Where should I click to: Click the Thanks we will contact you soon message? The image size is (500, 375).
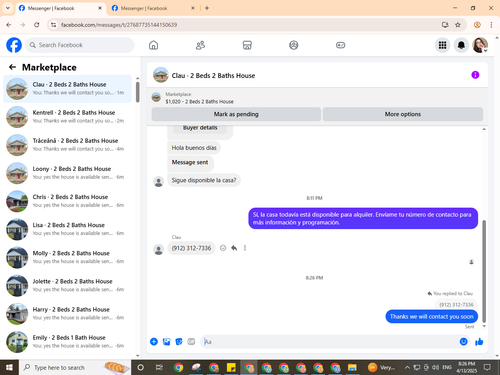tap(432, 317)
